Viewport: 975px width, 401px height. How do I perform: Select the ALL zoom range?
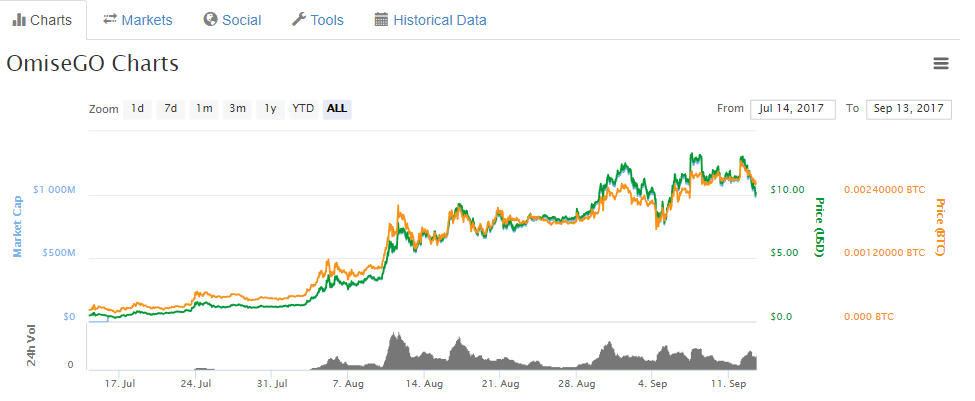coord(337,108)
